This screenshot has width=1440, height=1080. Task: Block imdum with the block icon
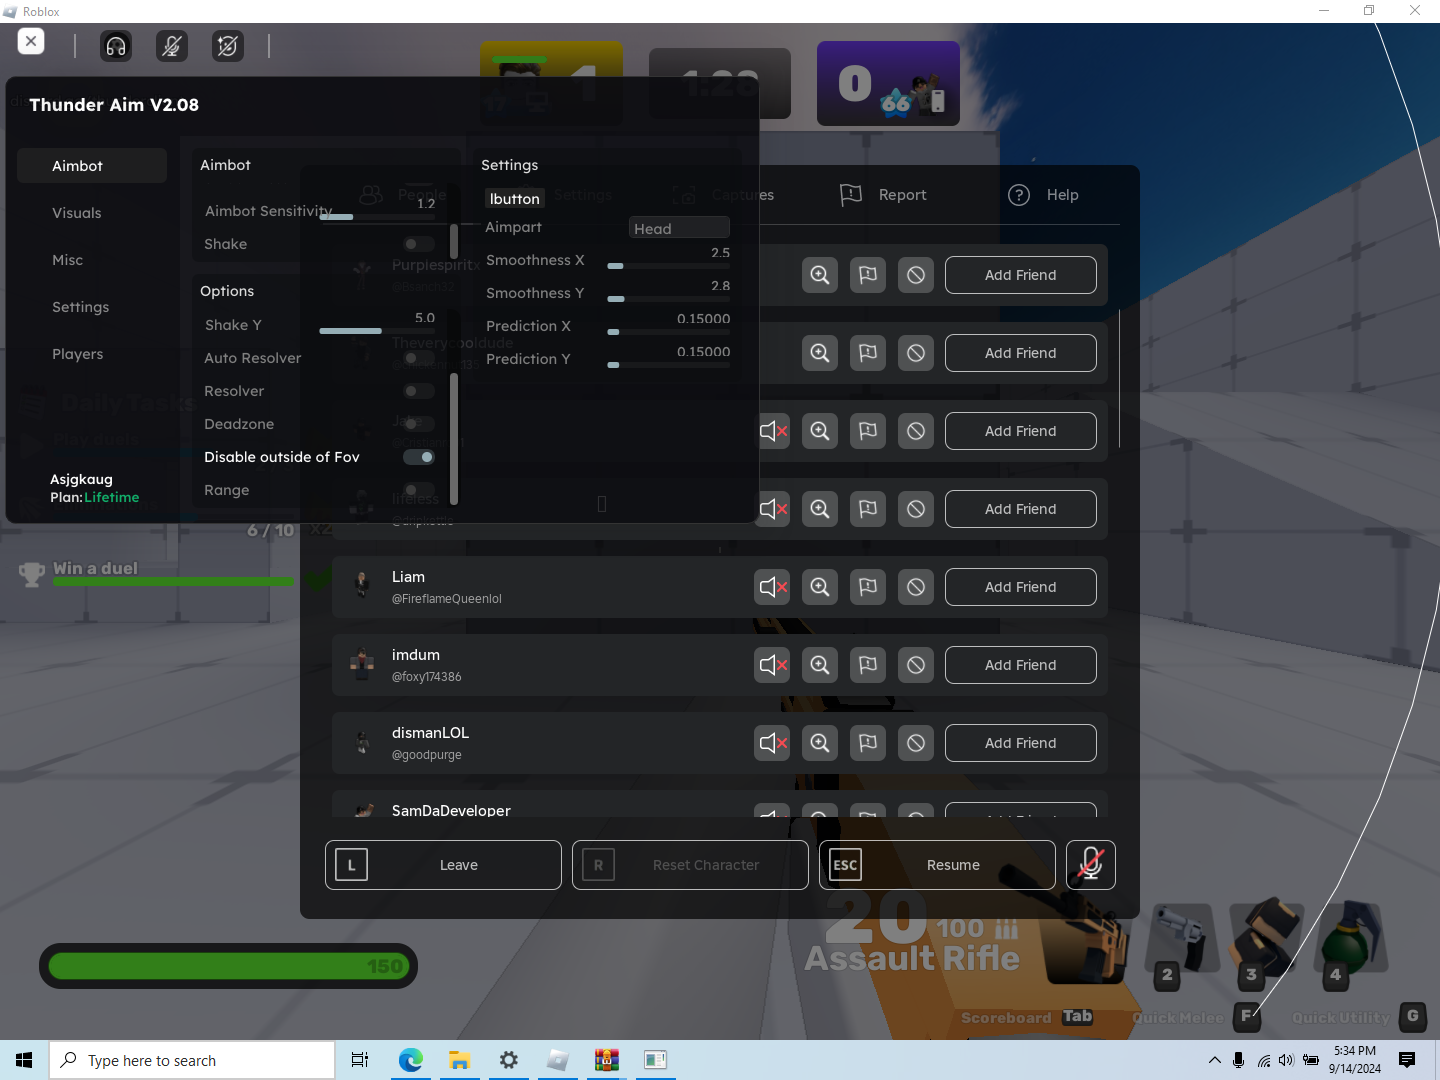tap(916, 665)
